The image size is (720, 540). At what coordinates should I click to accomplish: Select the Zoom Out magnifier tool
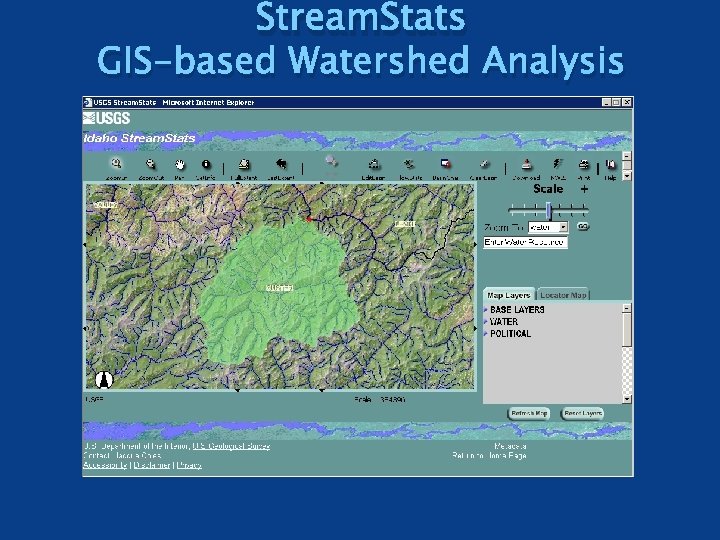[x=151, y=164]
